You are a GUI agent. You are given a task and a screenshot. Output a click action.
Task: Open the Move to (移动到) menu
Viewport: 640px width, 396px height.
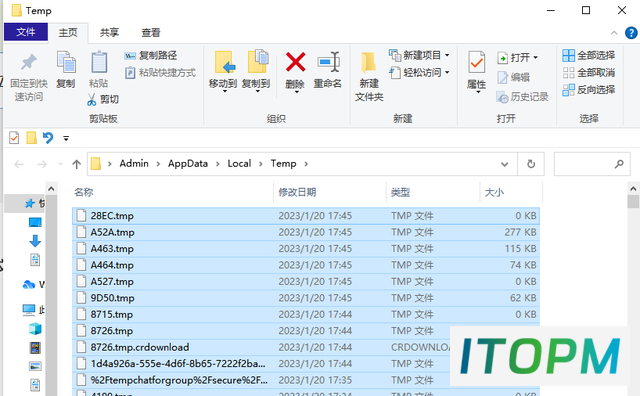[x=223, y=71]
